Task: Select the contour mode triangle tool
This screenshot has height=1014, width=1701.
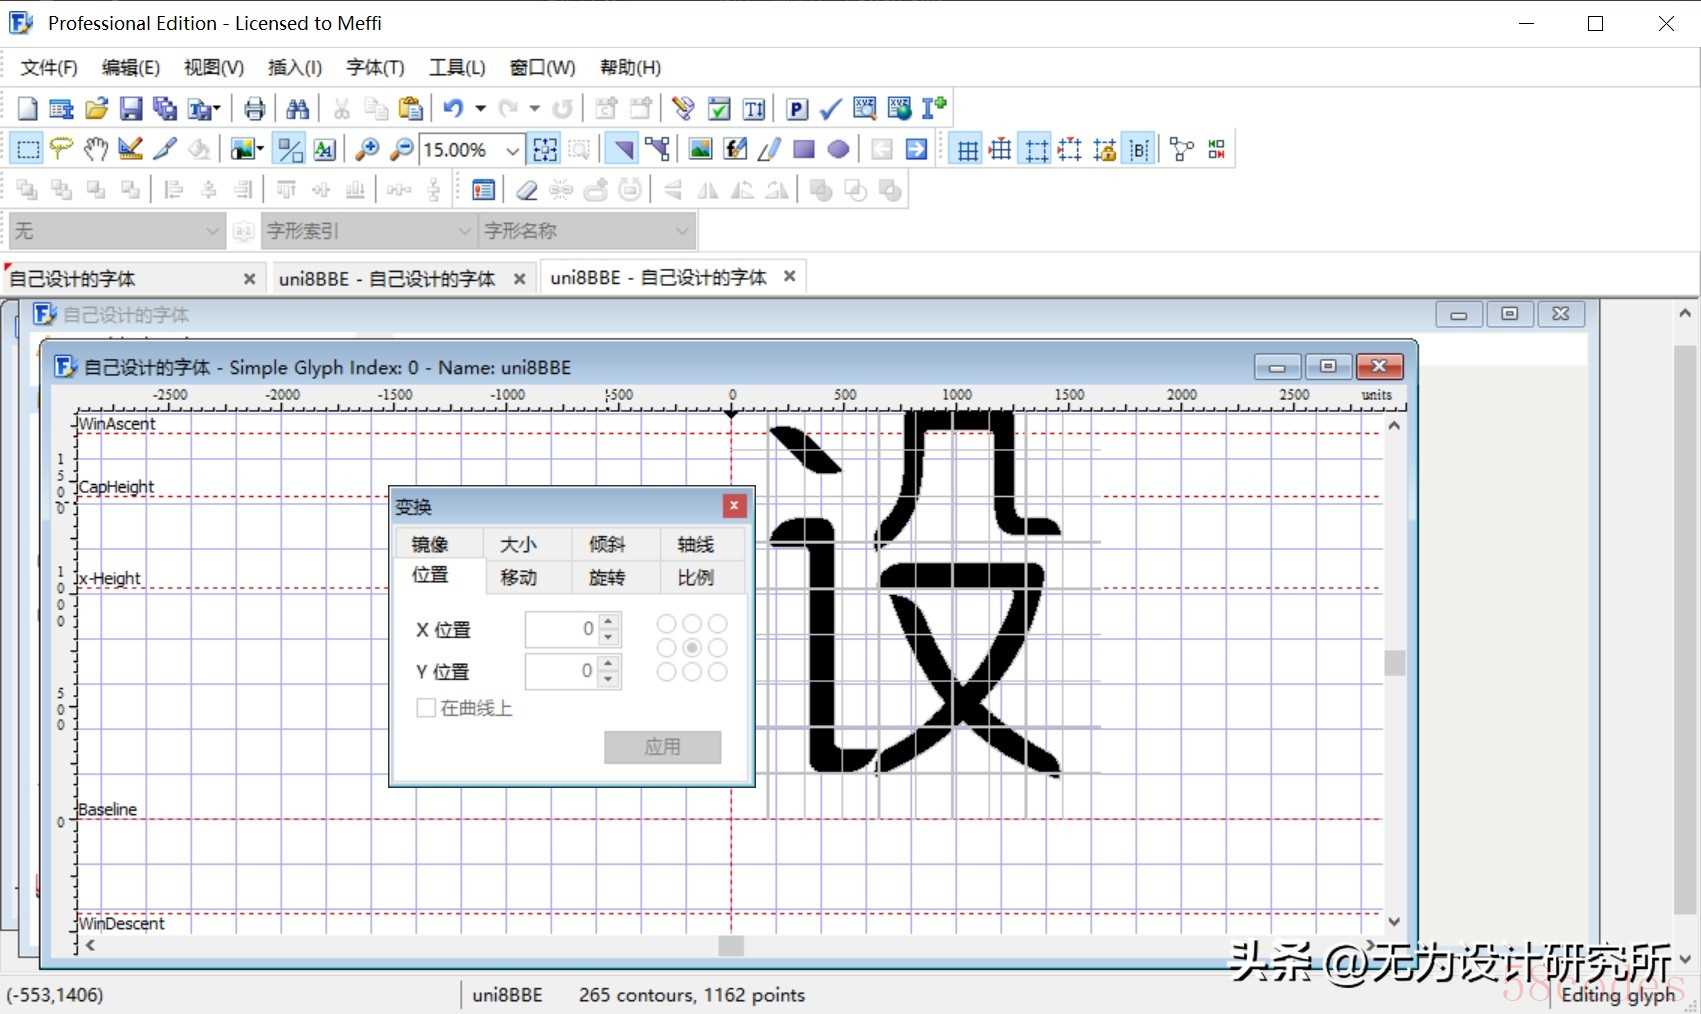Action: coord(623,149)
